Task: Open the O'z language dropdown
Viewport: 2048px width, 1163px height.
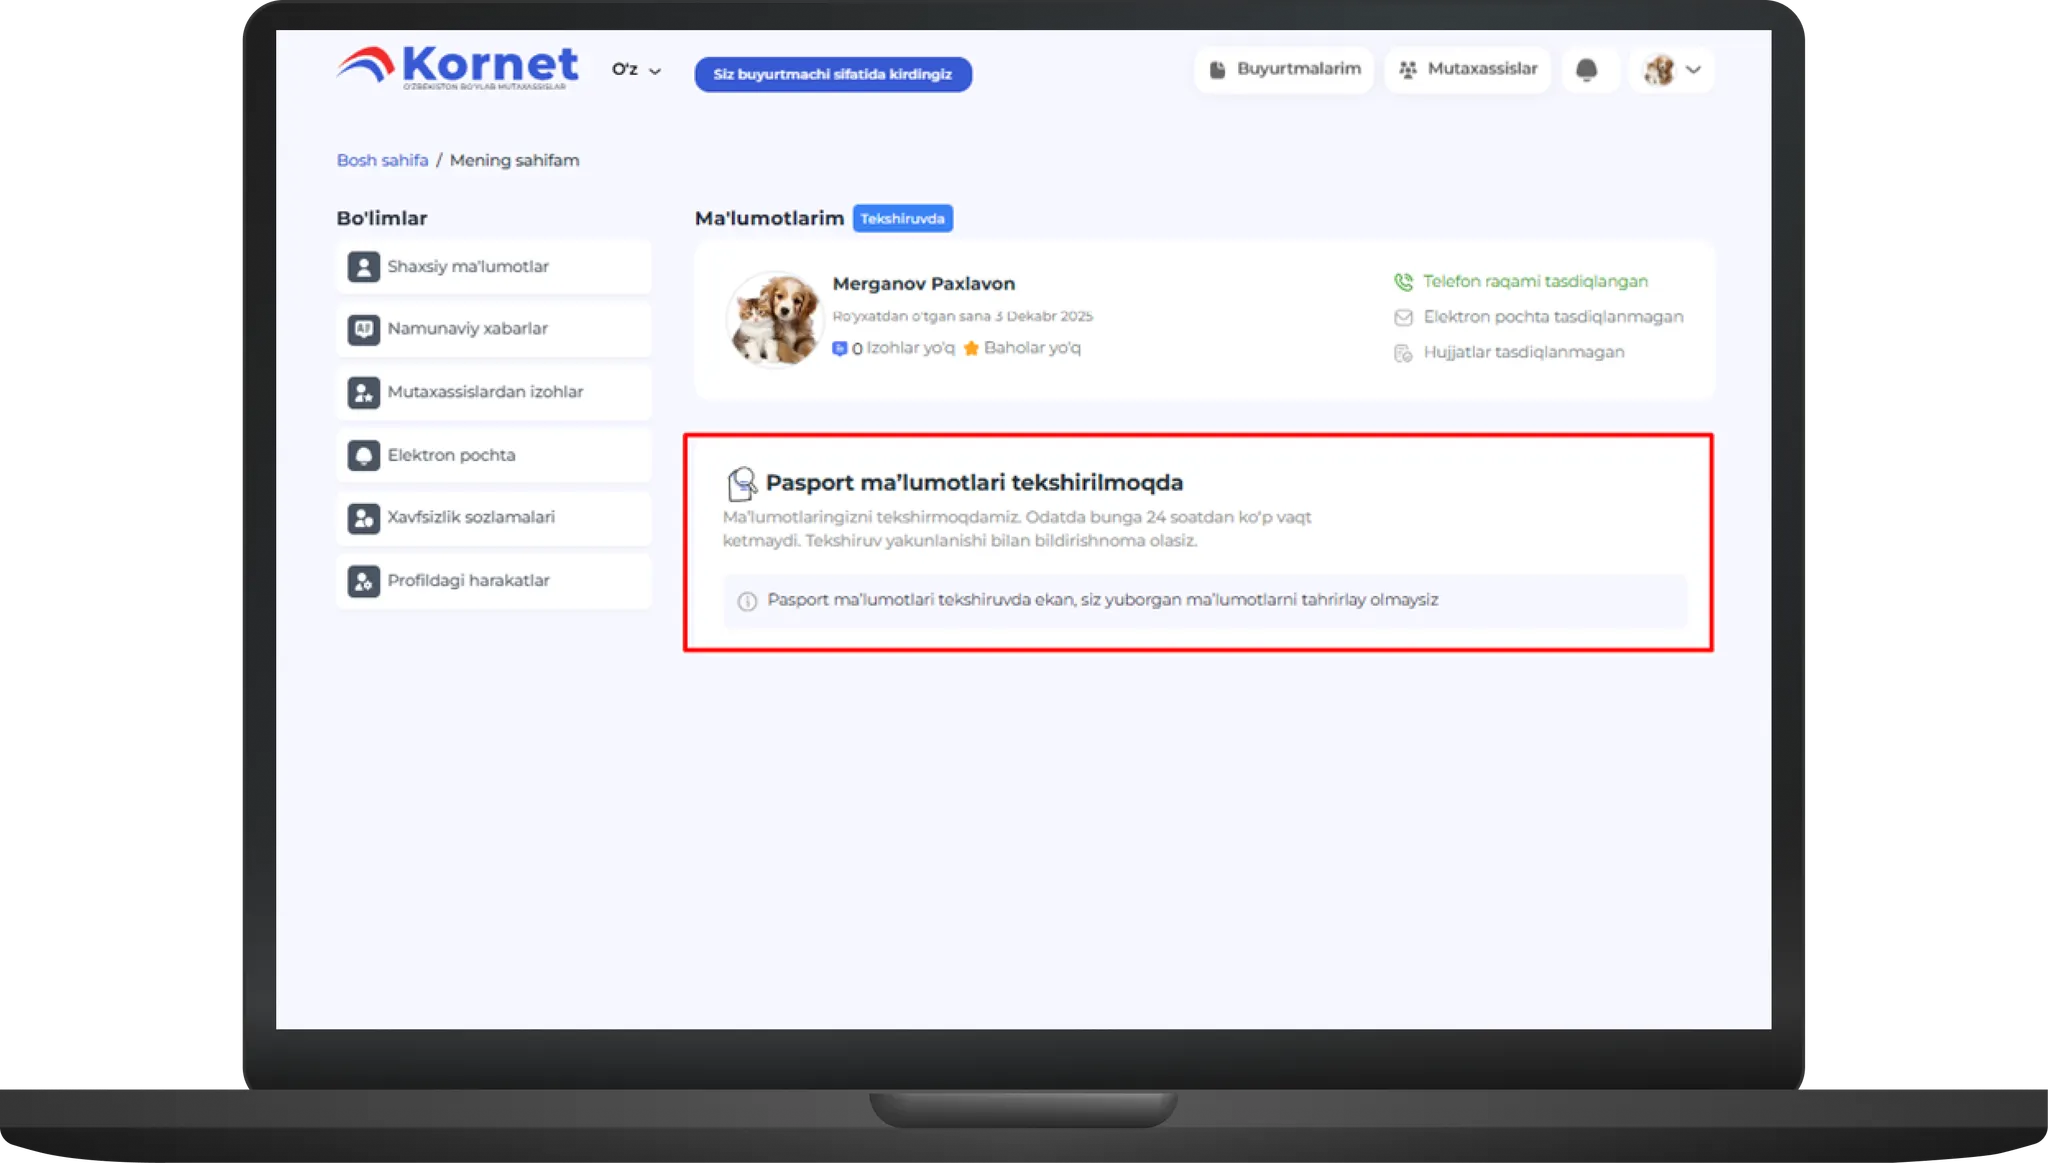Action: (x=636, y=70)
